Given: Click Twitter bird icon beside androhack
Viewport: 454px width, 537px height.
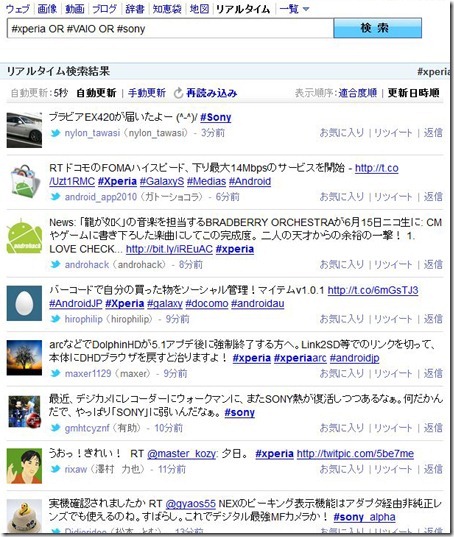Looking at the screenshot, I should tap(55, 265).
